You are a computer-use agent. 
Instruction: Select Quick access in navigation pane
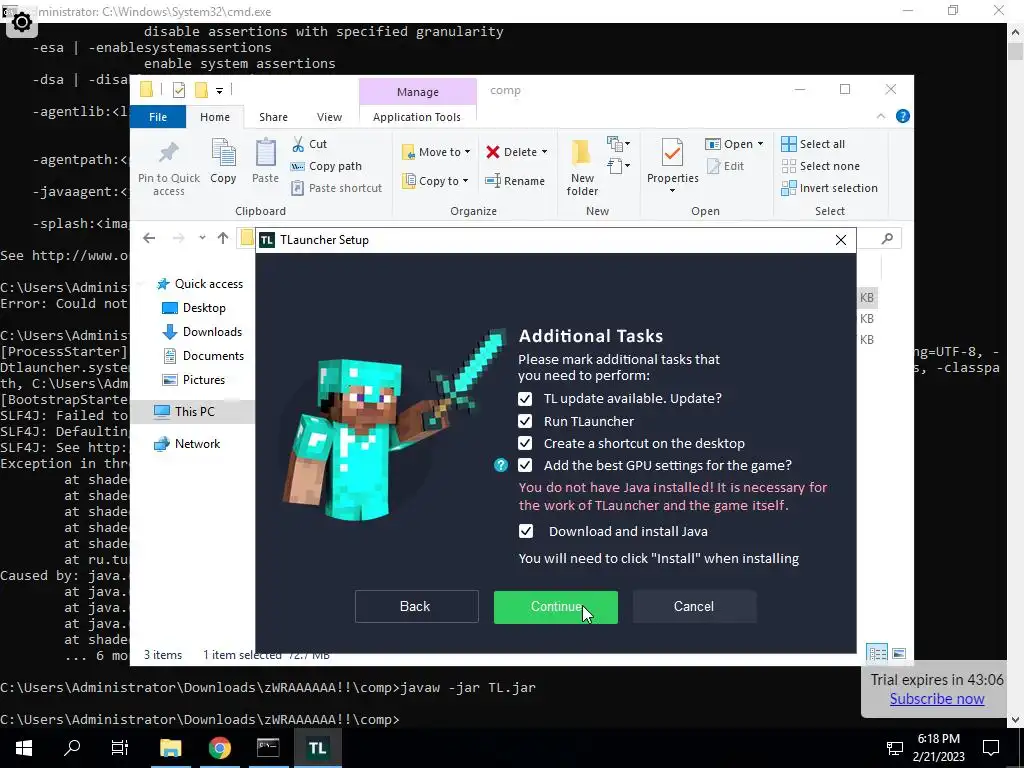tap(200, 284)
